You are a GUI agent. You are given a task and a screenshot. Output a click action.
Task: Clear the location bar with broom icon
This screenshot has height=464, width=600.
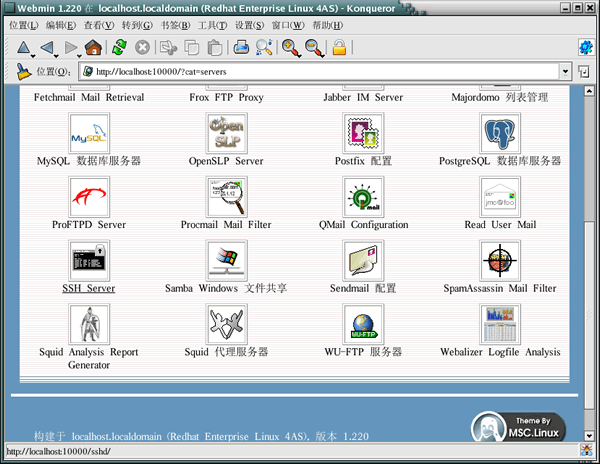point(23,71)
